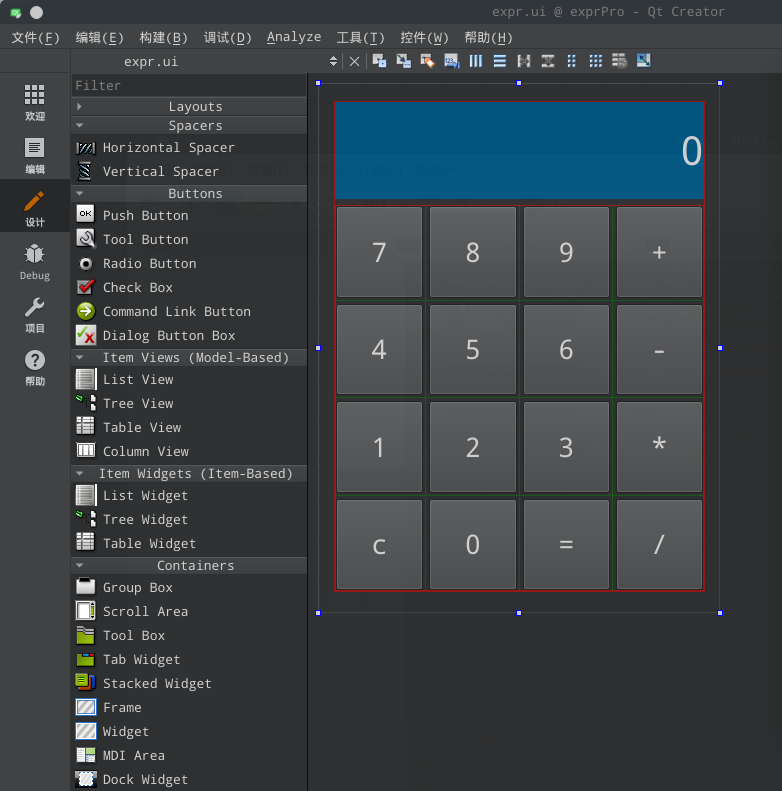782x791 pixels.
Task: Open the Debug mode with bug icon
Action: [x=35, y=261]
